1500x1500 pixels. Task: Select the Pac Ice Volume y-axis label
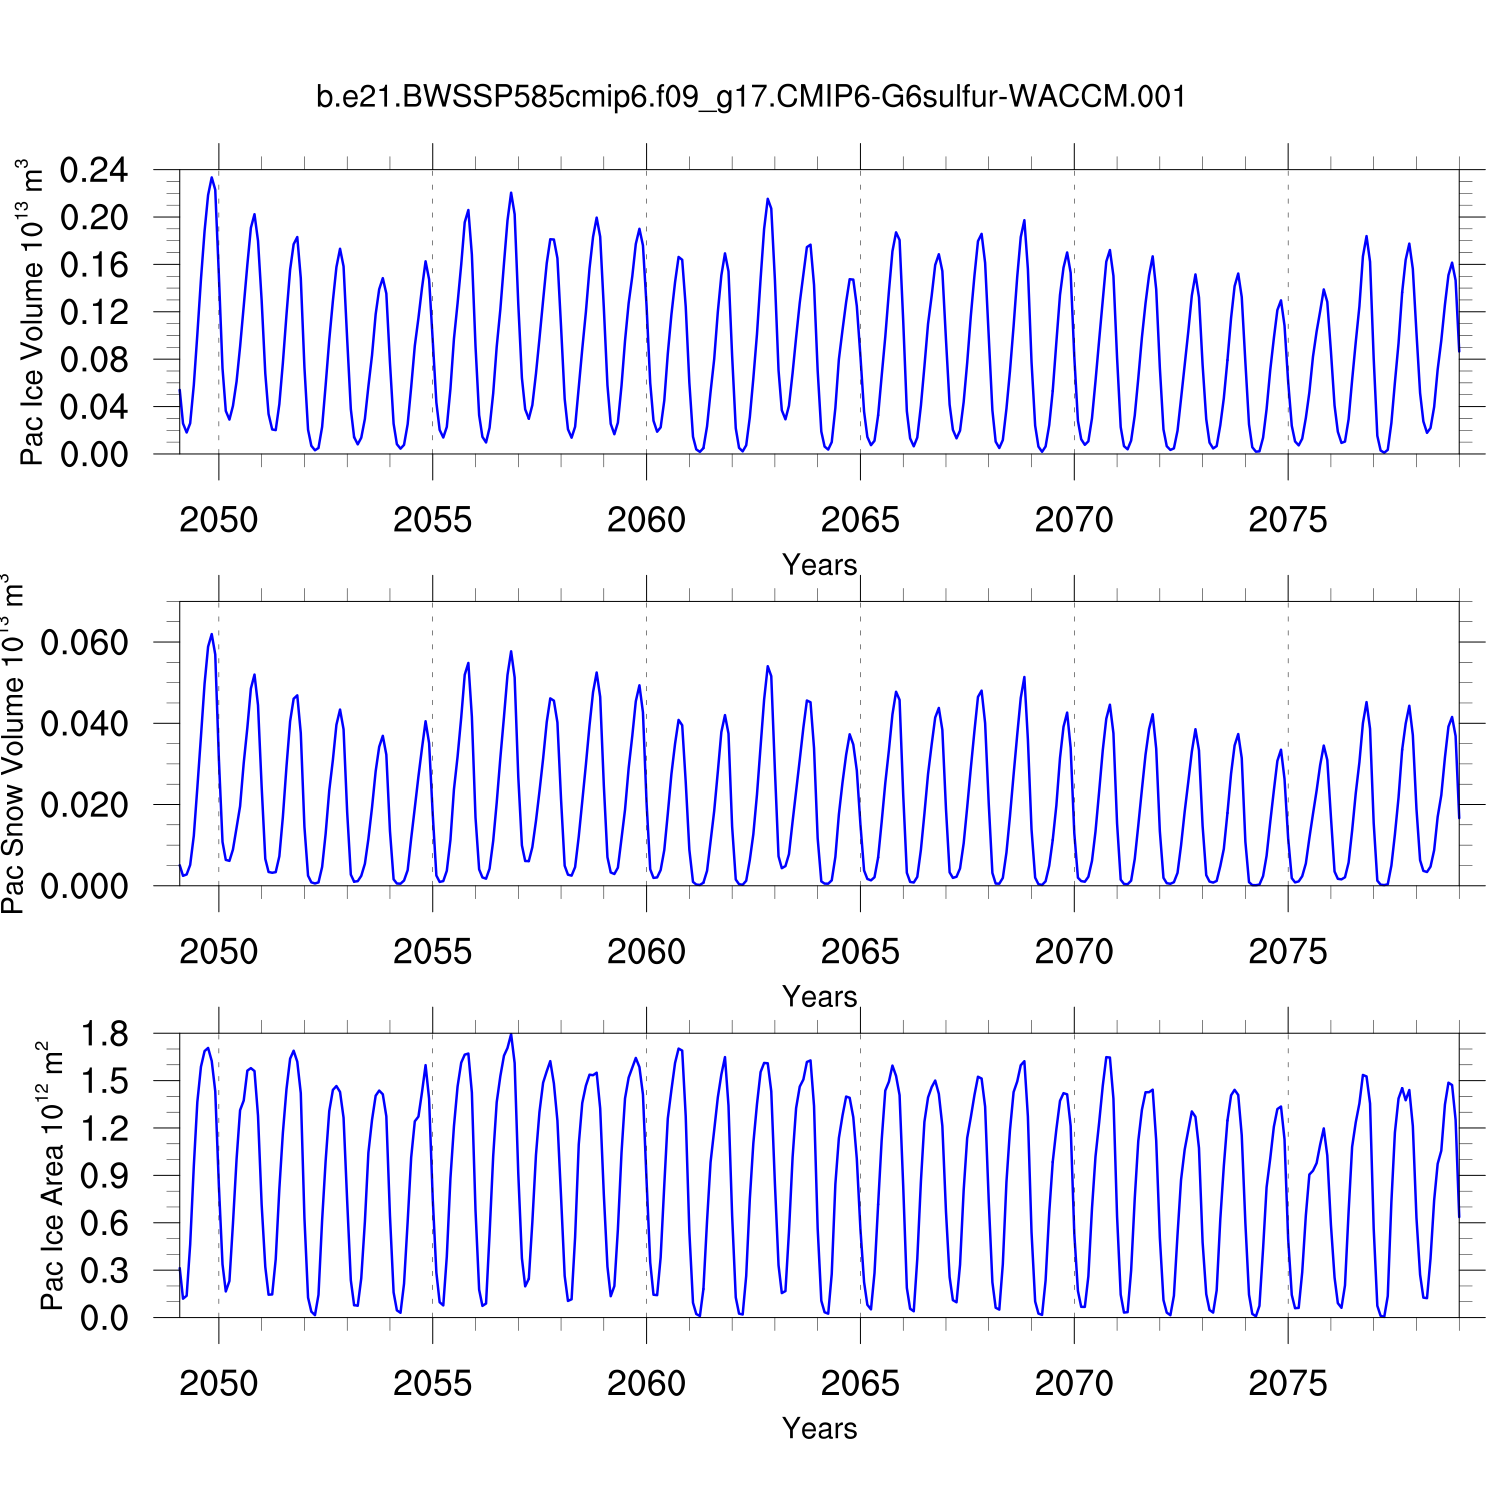click(32, 312)
